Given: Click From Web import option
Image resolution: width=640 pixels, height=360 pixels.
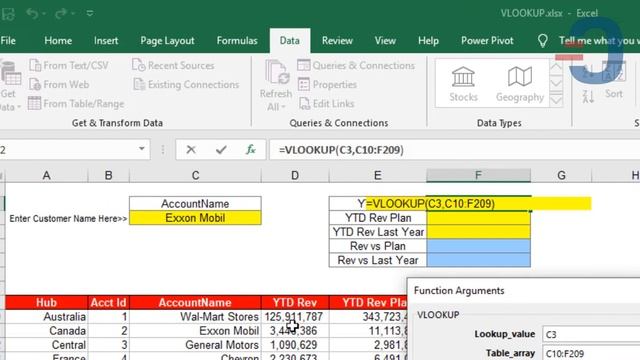Looking at the screenshot, I should [59, 84].
